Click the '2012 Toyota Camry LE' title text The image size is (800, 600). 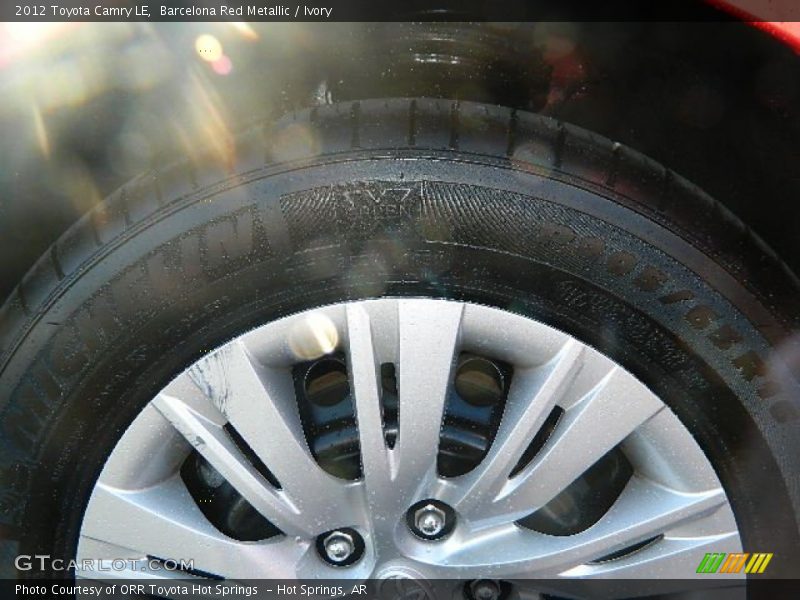83,11
